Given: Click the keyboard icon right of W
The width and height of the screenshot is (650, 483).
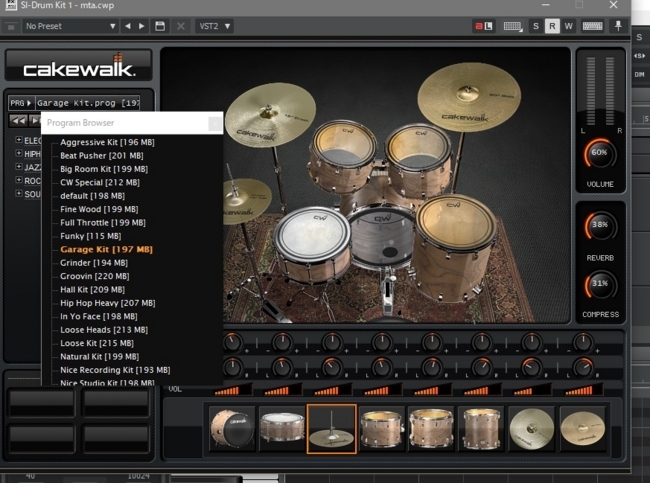Looking at the screenshot, I should coord(592,26).
